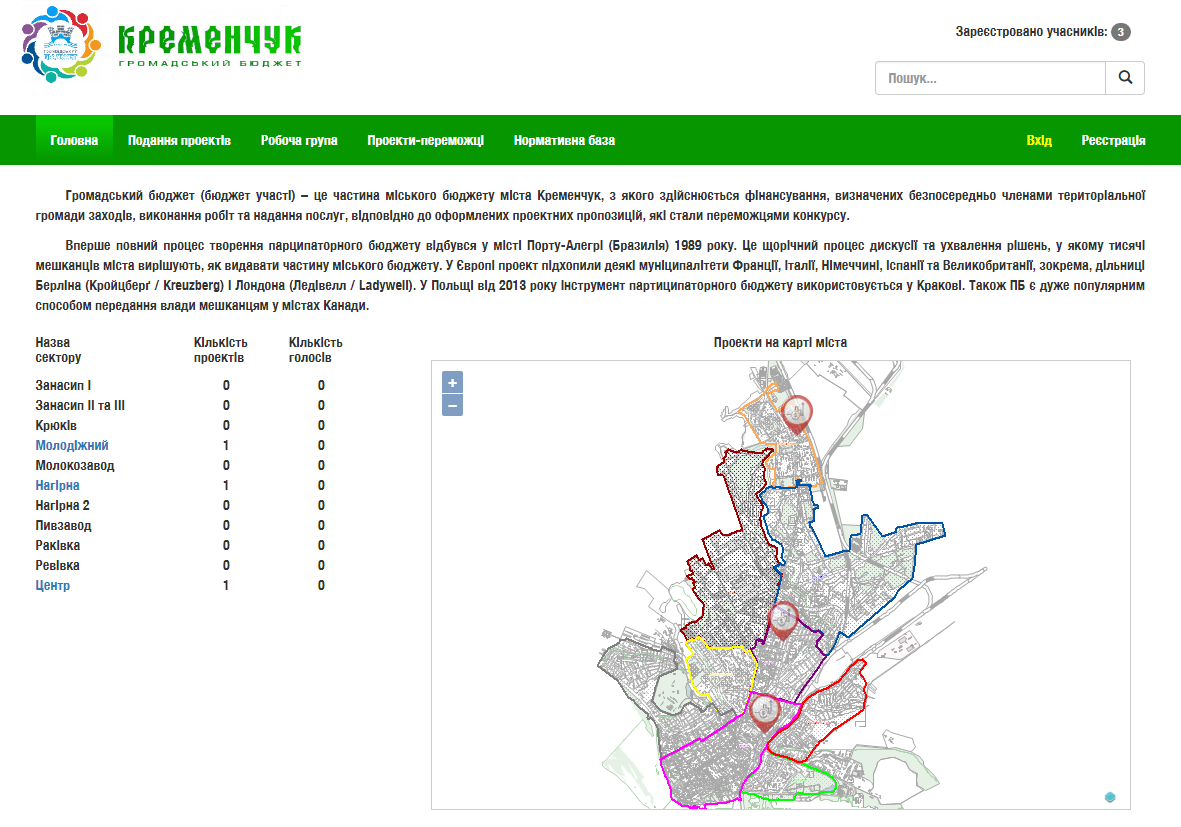The height and width of the screenshot is (827, 1181).
Task: Open the Нагірна sector link
Action: (x=57, y=485)
